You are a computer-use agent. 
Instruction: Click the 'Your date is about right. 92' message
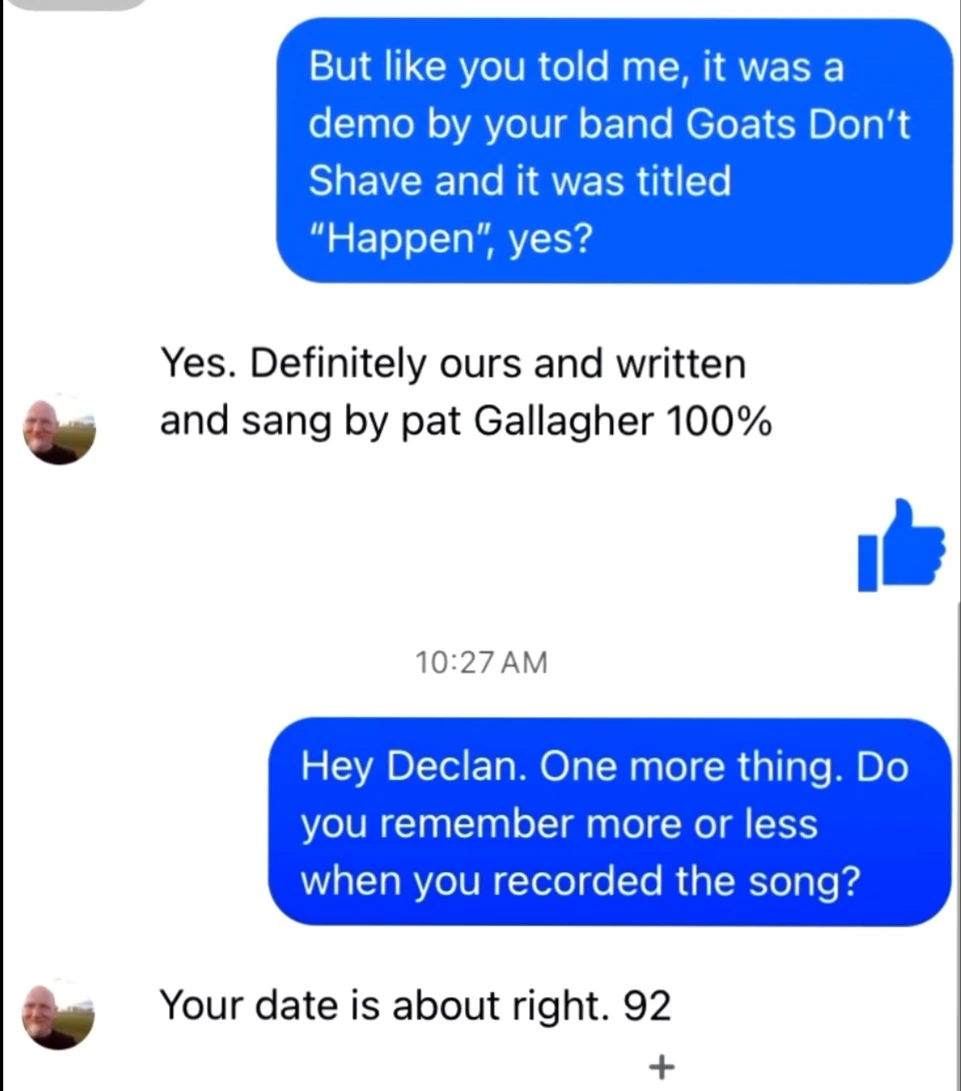tap(415, 1006)
